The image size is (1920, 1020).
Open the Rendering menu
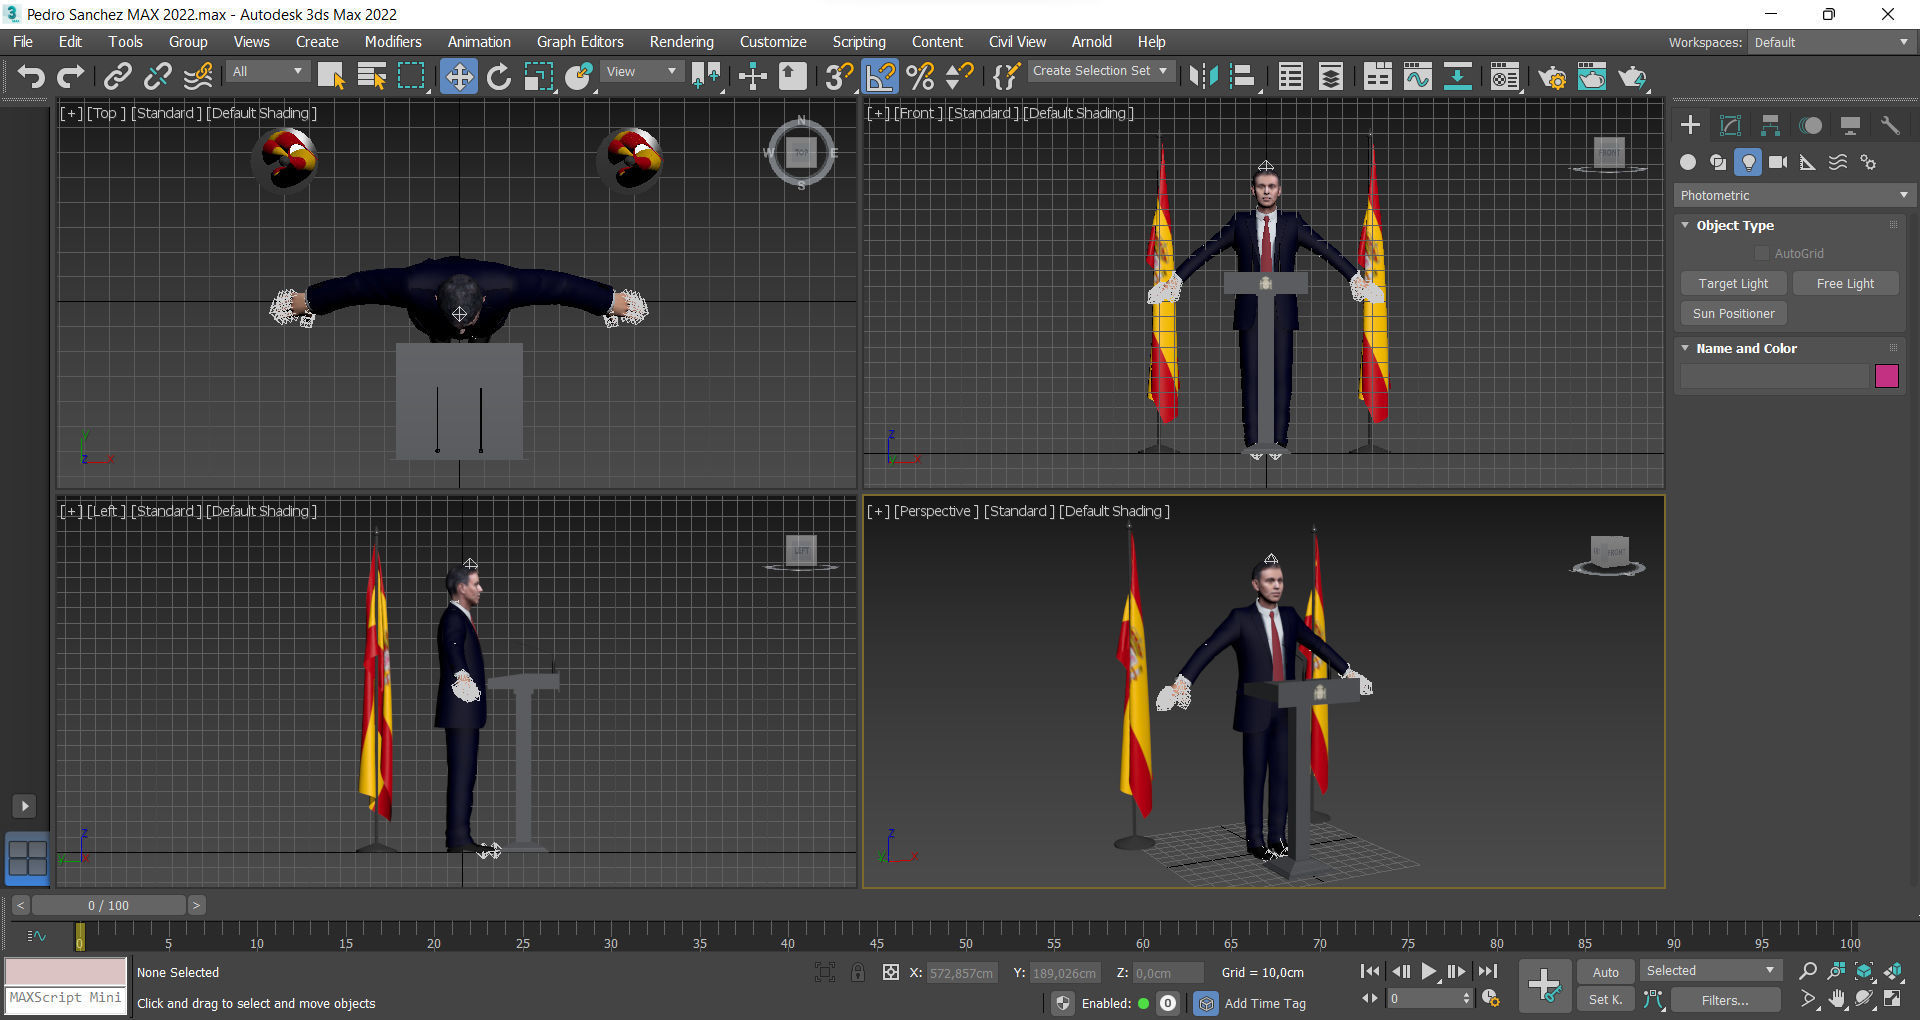click(x=681, y=42)
